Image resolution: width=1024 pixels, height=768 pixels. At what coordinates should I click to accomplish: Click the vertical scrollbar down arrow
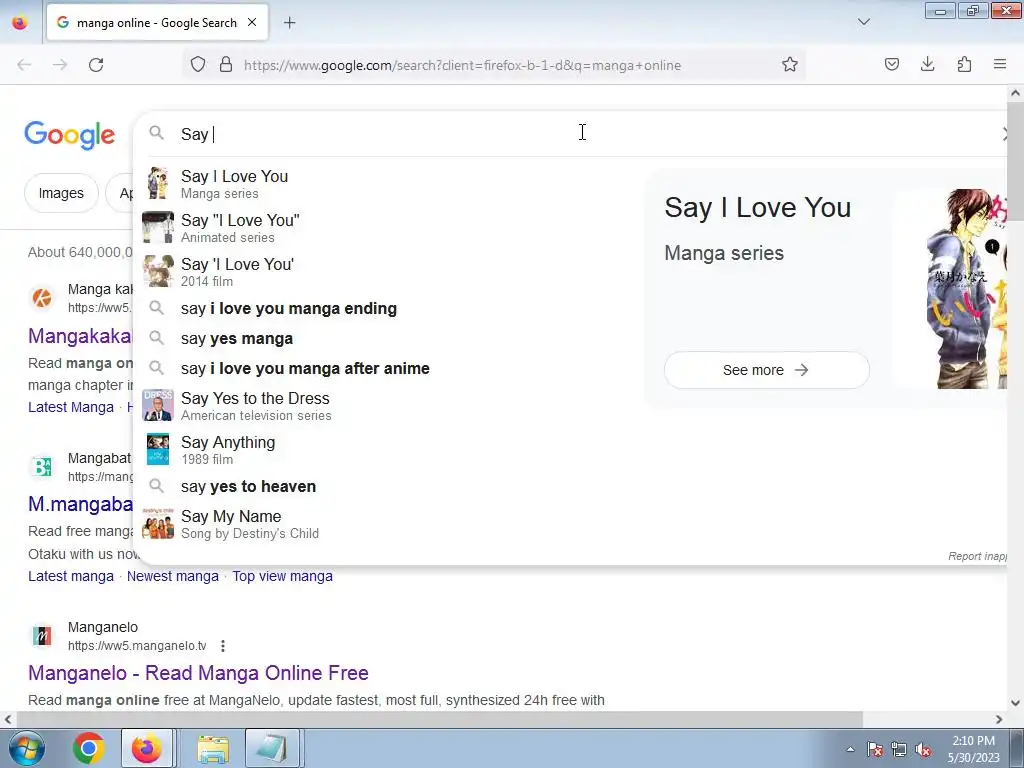(1015, 703)
